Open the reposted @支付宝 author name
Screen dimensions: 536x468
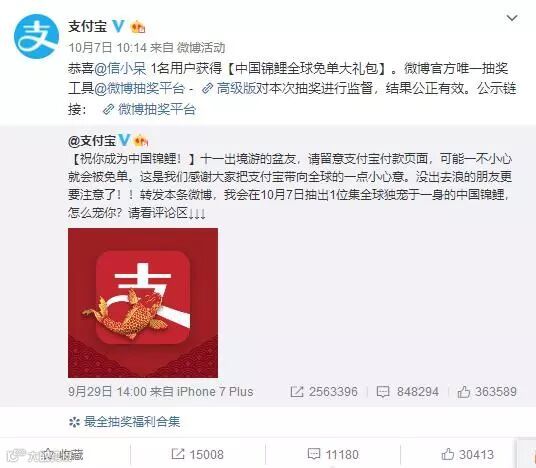point(92,141)
